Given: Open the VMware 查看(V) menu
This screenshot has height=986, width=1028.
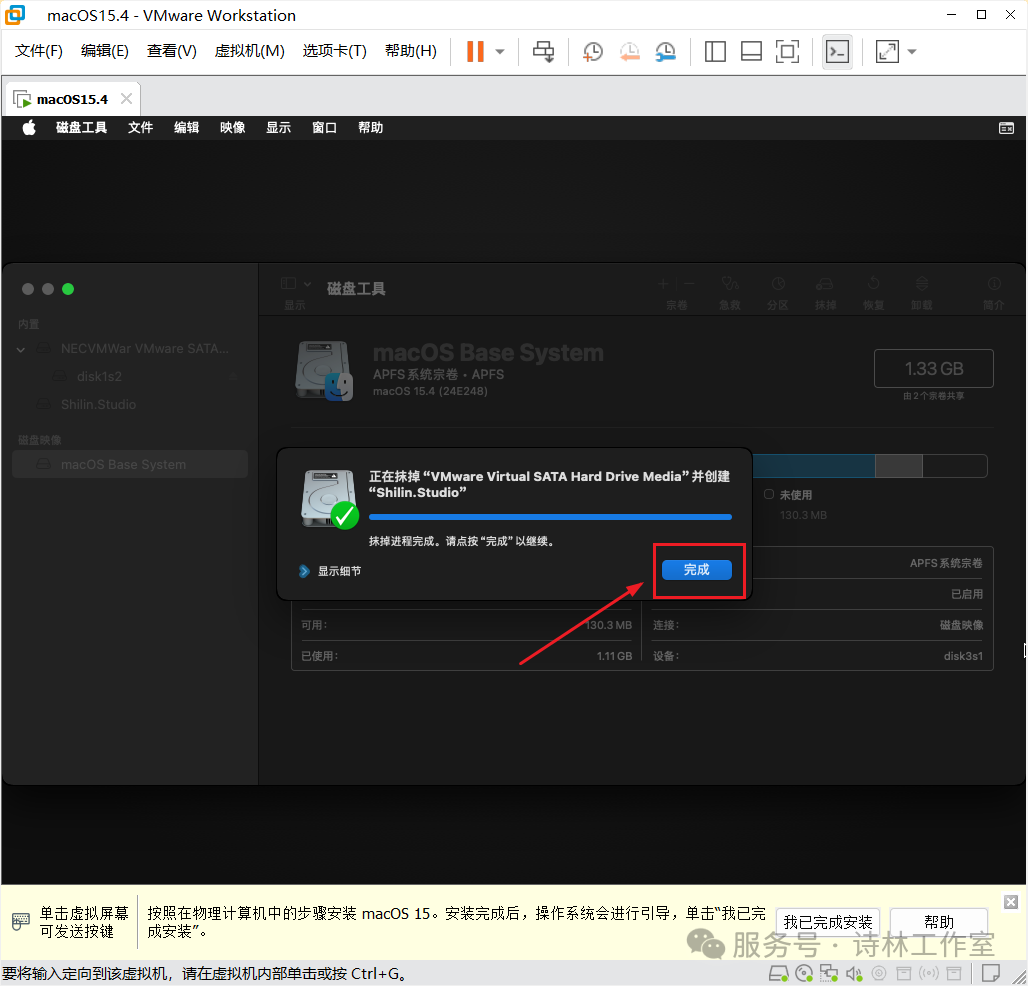Looking at the screenshot, I should click(172, 51).
